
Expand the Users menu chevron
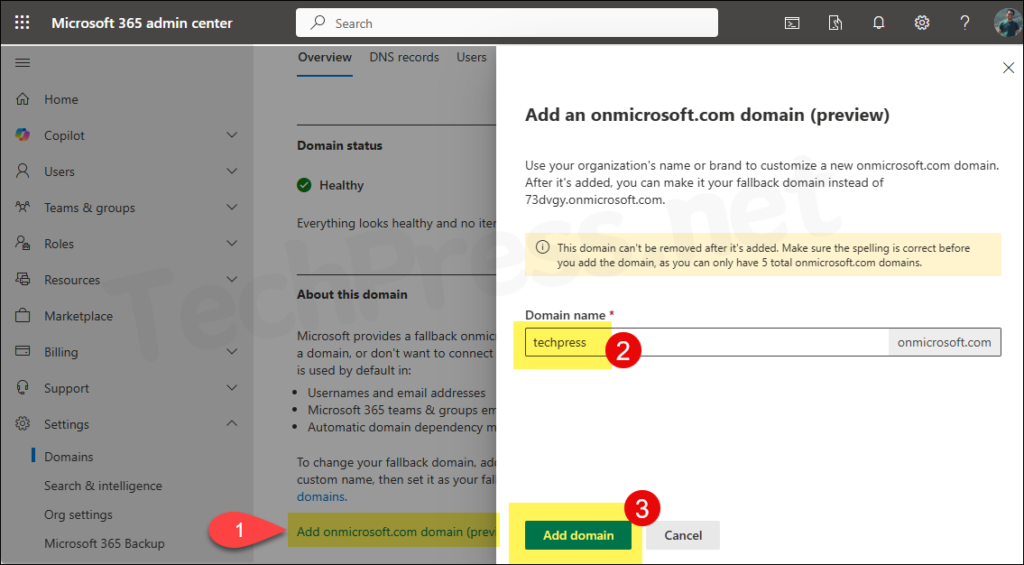click(x=232, y=171)
